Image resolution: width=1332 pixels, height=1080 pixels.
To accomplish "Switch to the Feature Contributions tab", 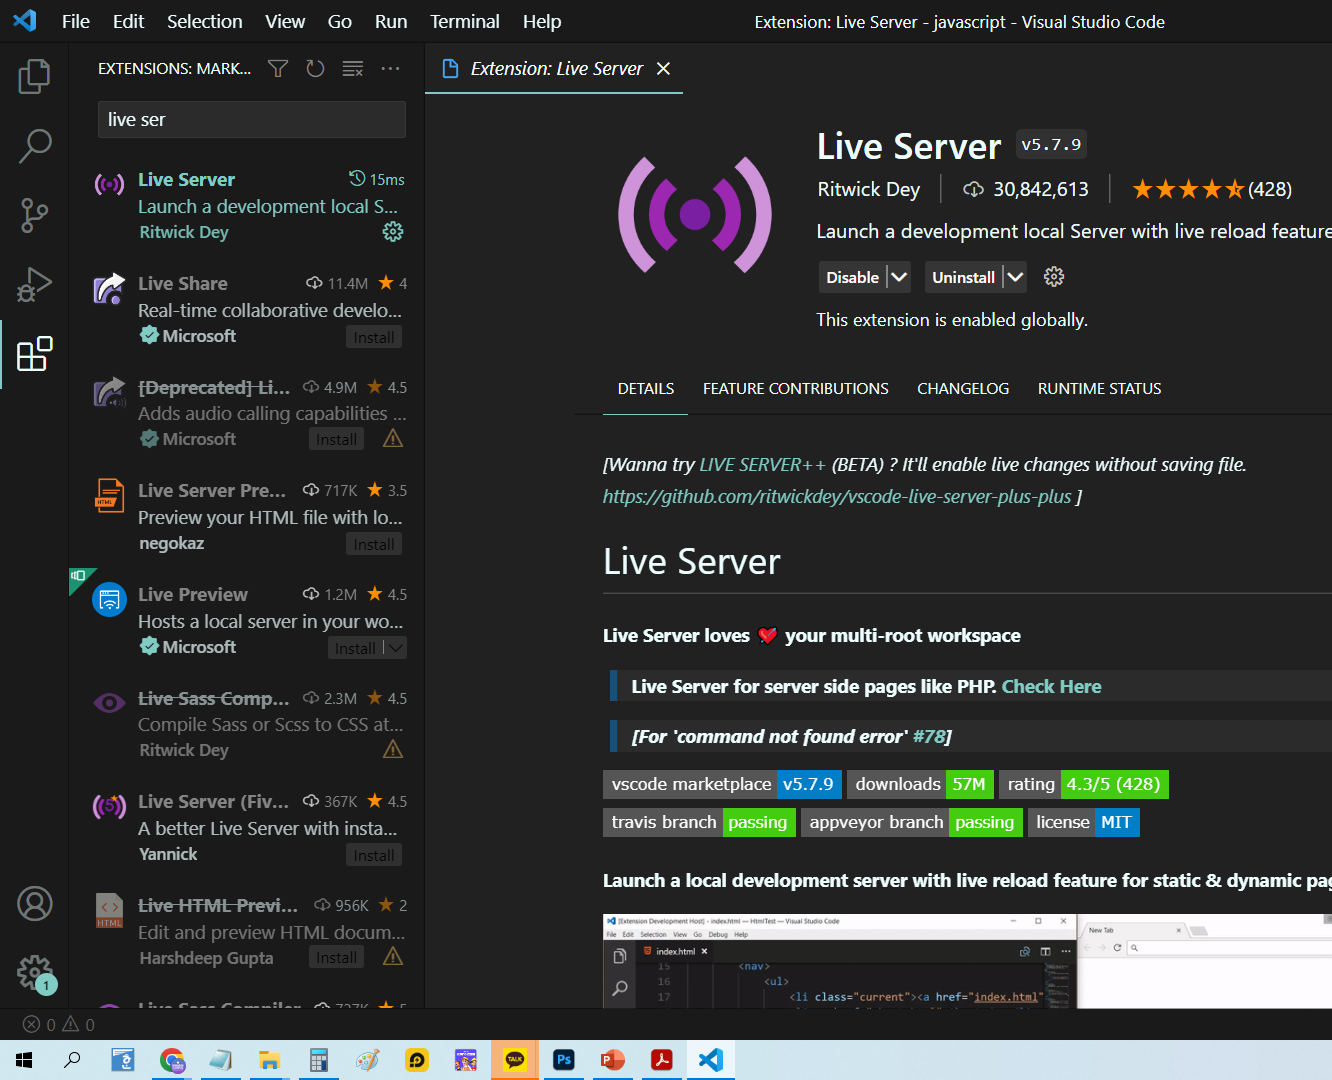I will pos(796,388).
